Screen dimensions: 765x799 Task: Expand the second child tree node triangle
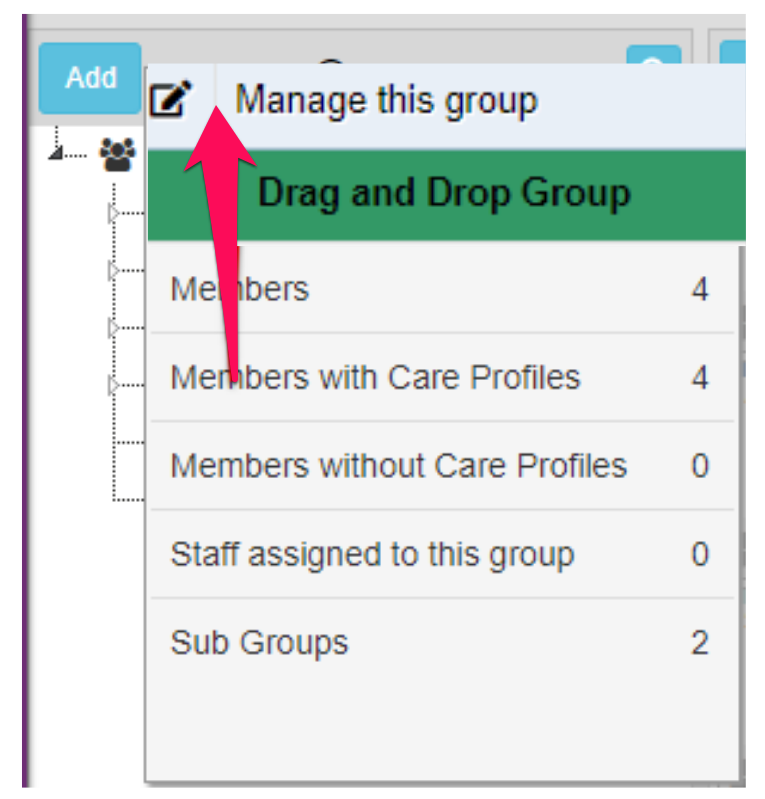coord(113,270)
